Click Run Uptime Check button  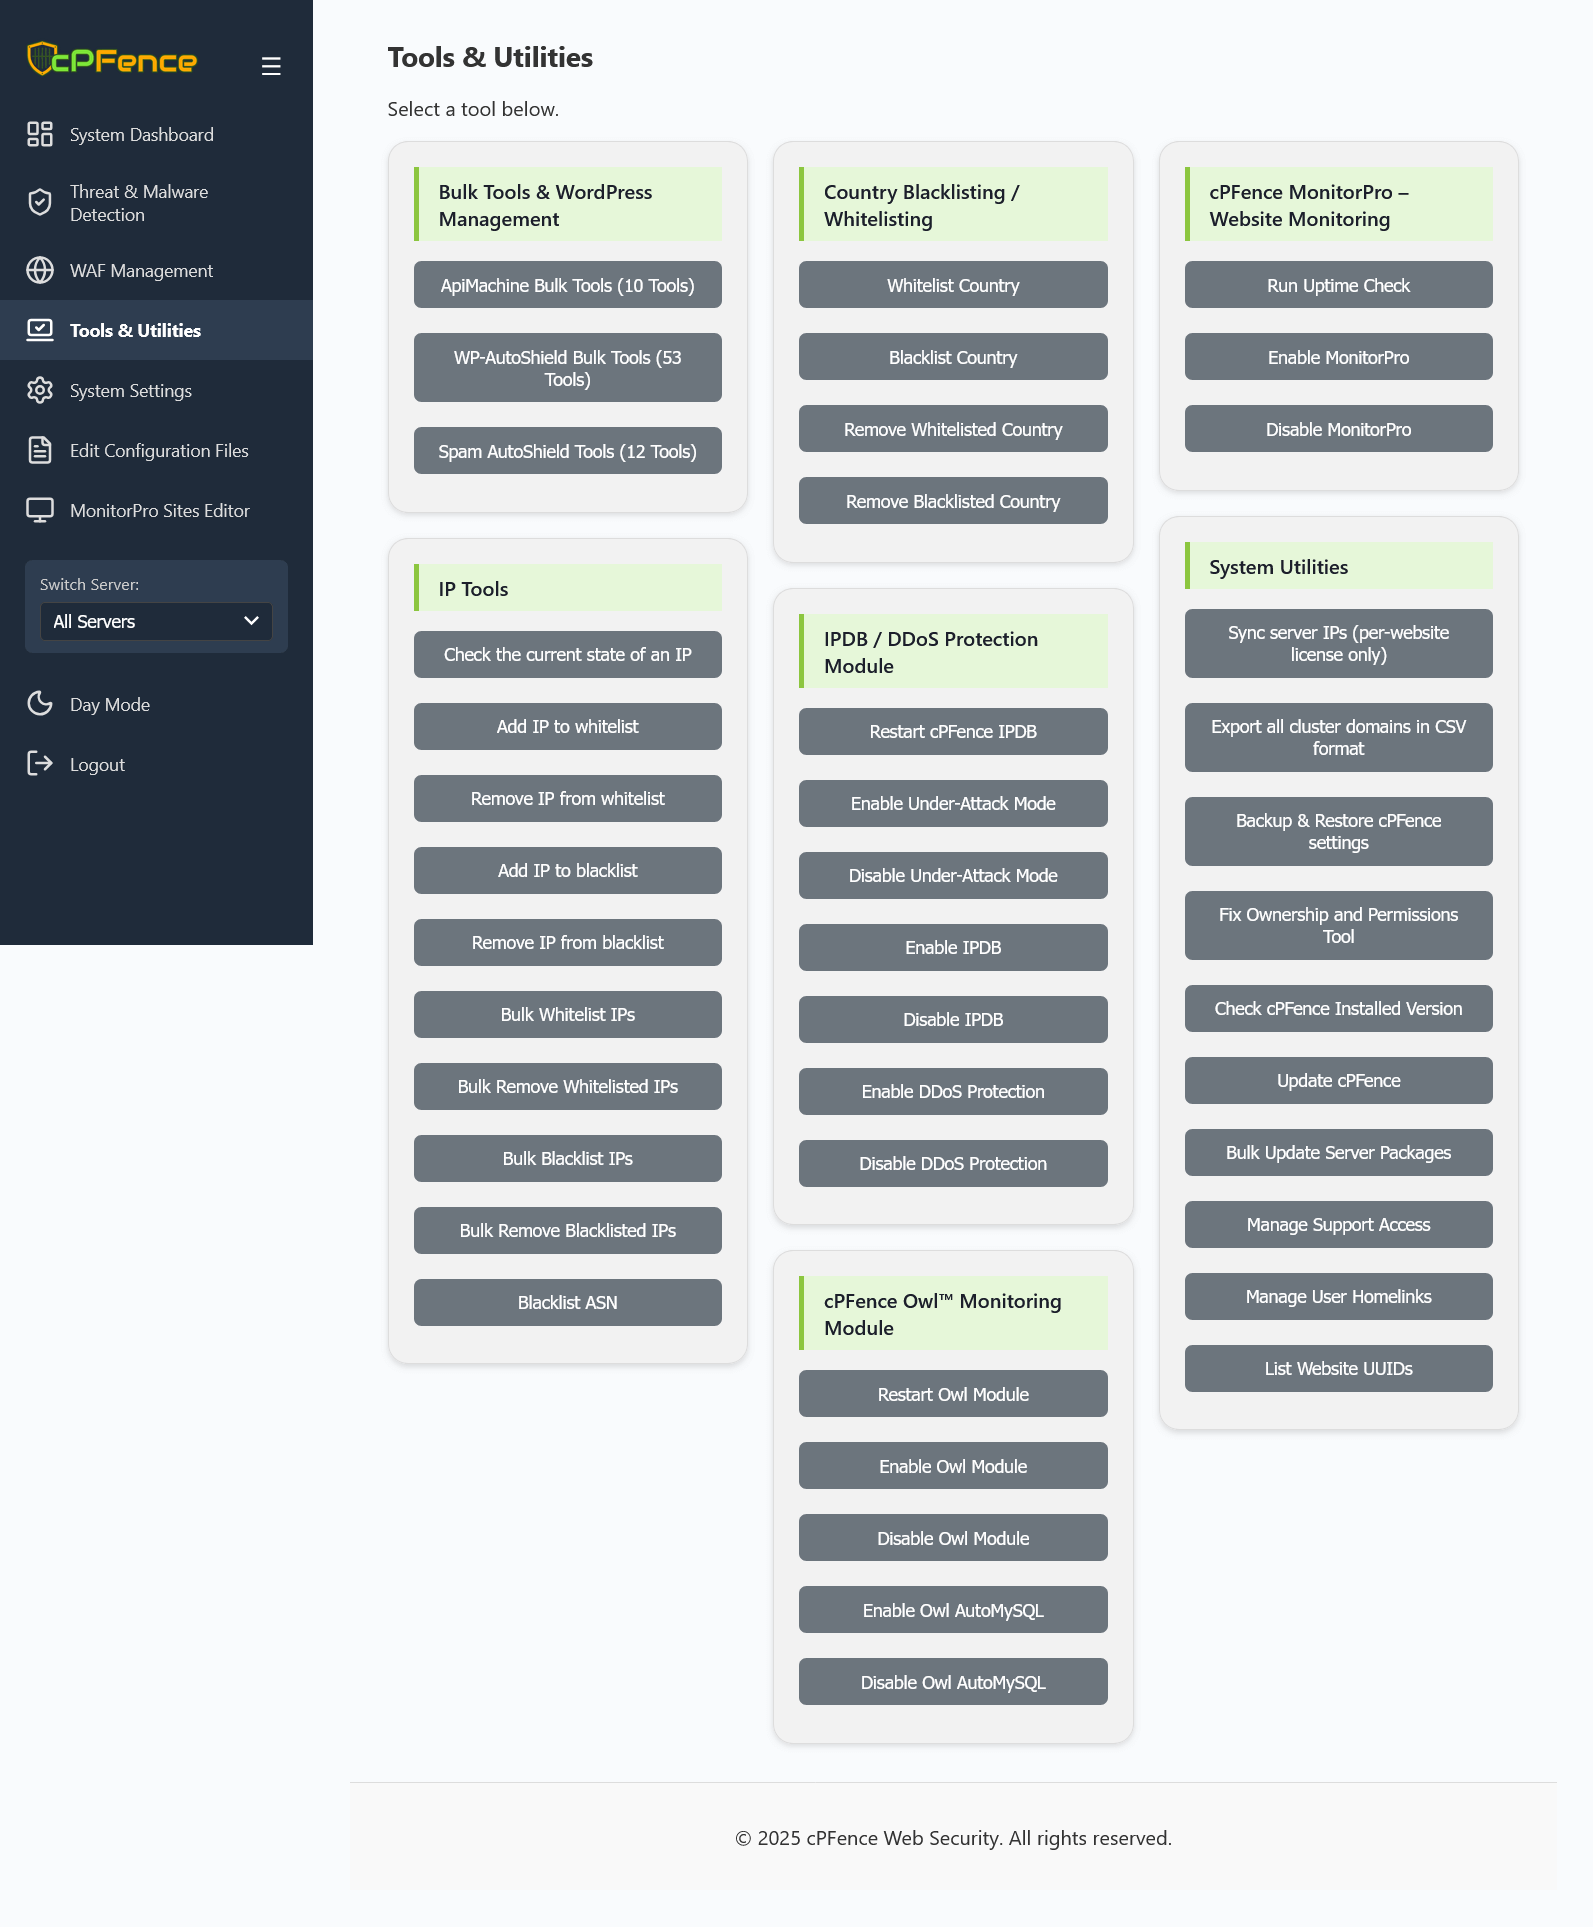pos(1338,285)
